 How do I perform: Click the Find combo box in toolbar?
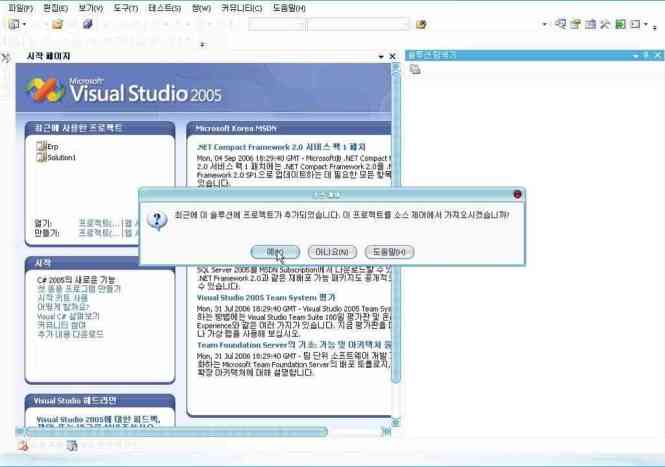tap(358, 25)
